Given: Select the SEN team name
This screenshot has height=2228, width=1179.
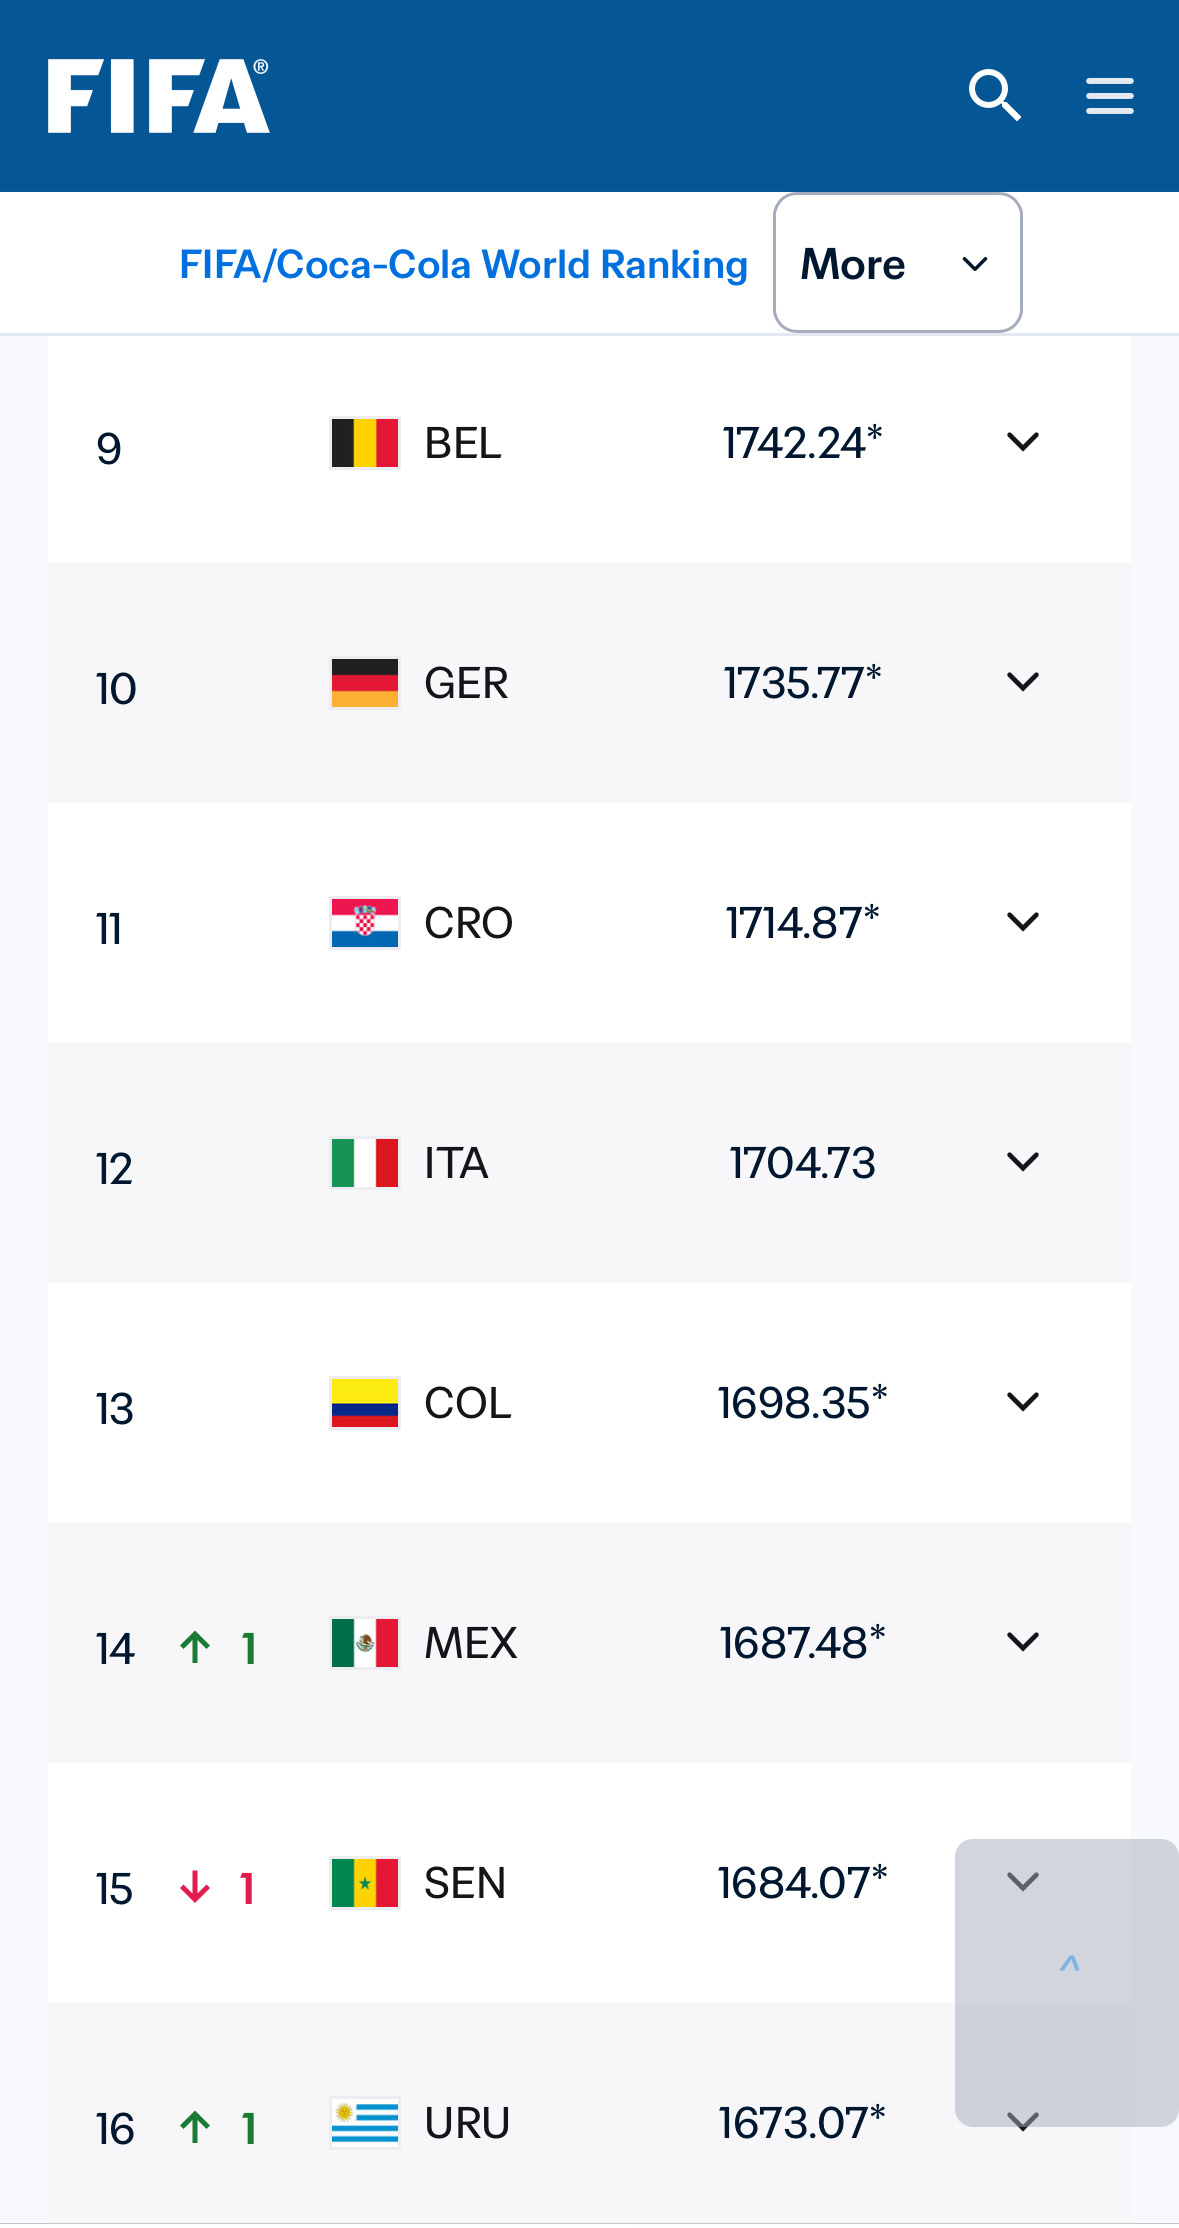Looking at the screenshot, I should 465,1883.
